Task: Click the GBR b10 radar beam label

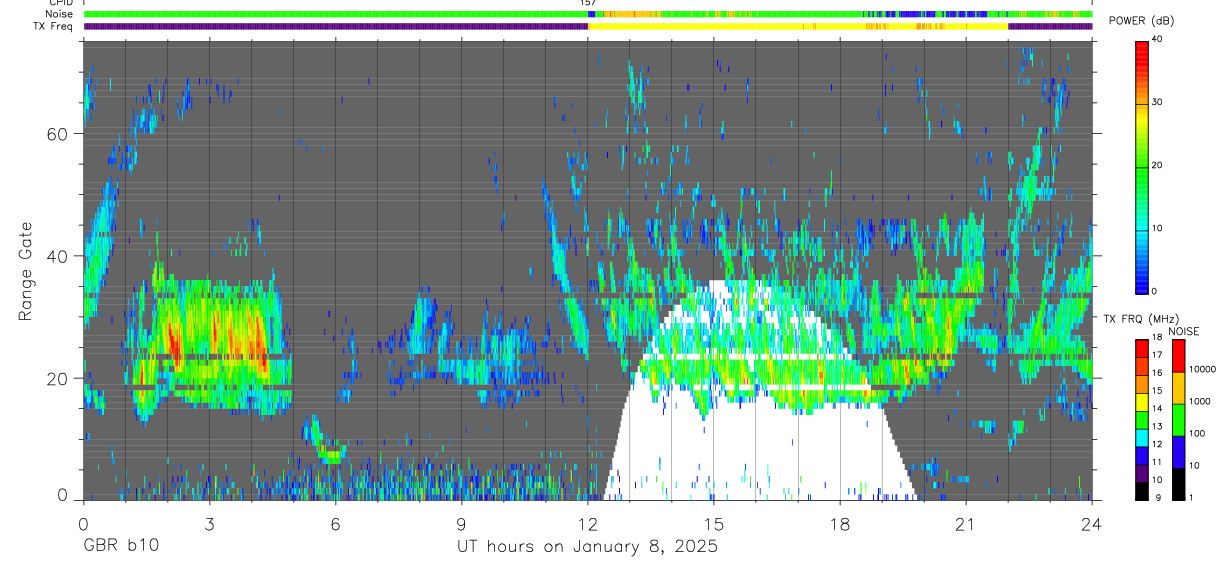Action: click(120, 547)
